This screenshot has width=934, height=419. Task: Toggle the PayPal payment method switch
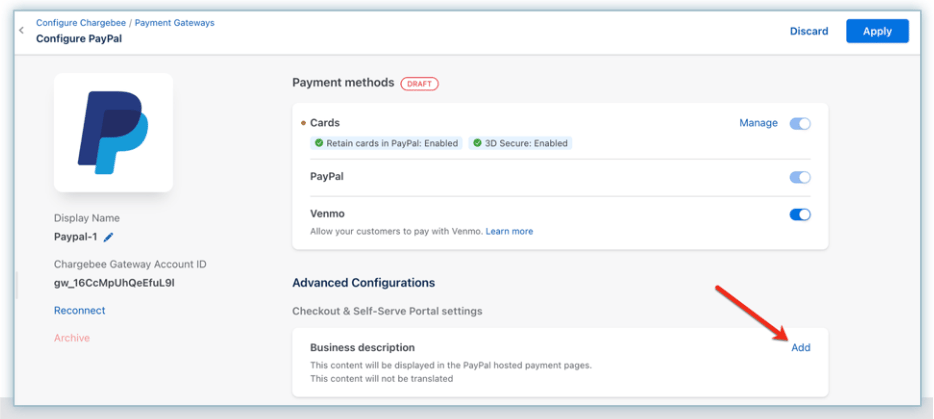tap(800, 177)
